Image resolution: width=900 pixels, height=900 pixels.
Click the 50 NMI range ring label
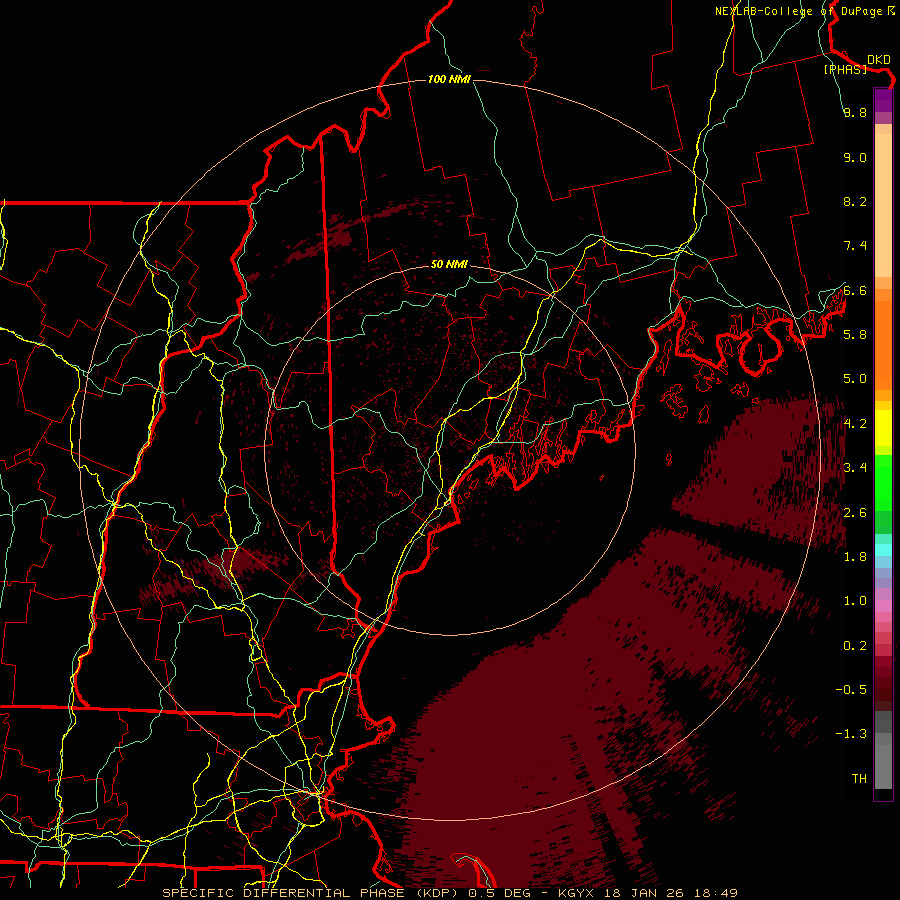(x=449, y=264)
